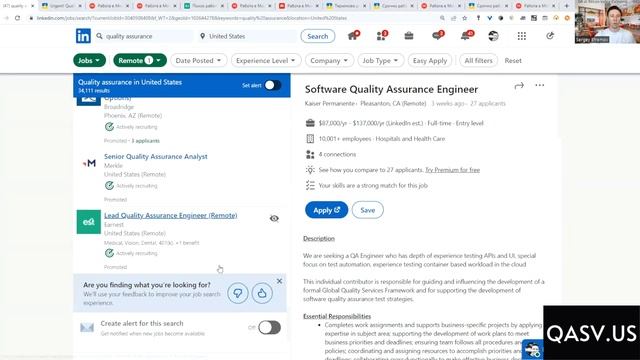
Task: Save the Software Quality Assurance Engineer job
Action: [x=367, y=210]
